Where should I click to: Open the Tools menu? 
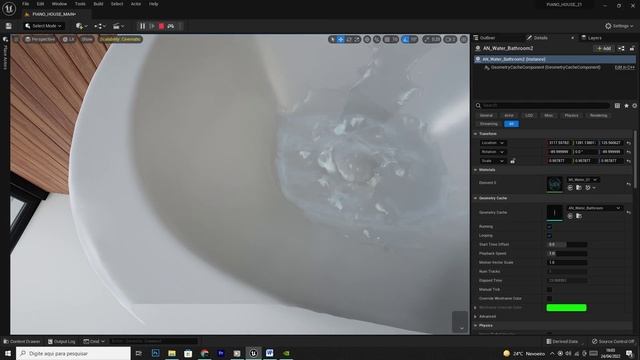pos(80,4)
